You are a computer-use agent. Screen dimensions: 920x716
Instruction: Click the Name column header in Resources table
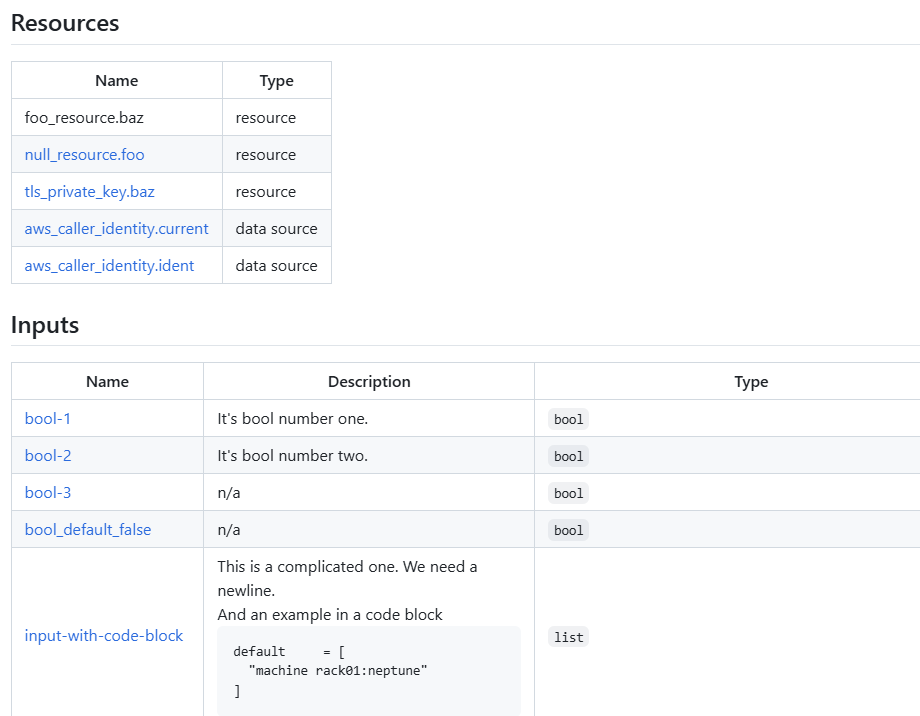[116, 80]
